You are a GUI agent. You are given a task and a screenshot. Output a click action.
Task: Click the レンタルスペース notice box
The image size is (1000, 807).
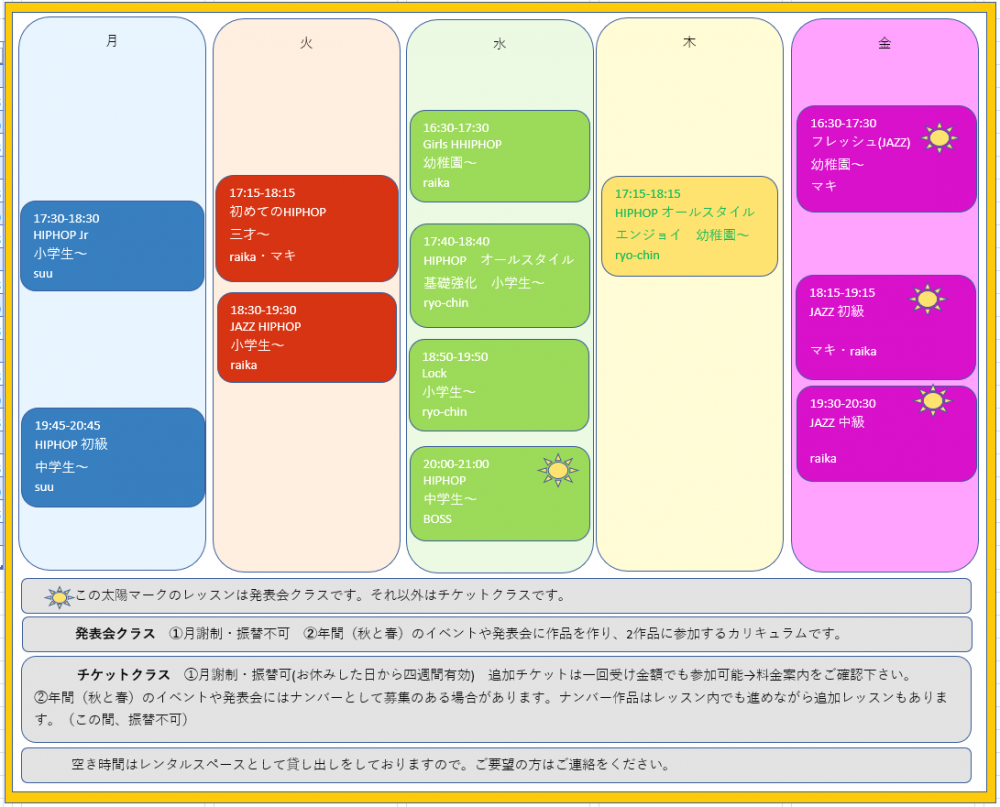pos(496,765)
